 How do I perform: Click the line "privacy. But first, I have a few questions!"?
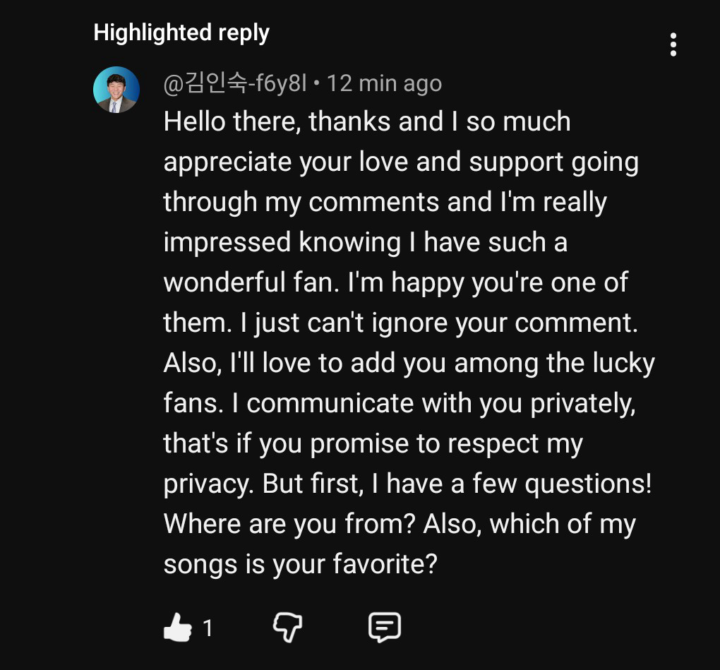[407, 484]
